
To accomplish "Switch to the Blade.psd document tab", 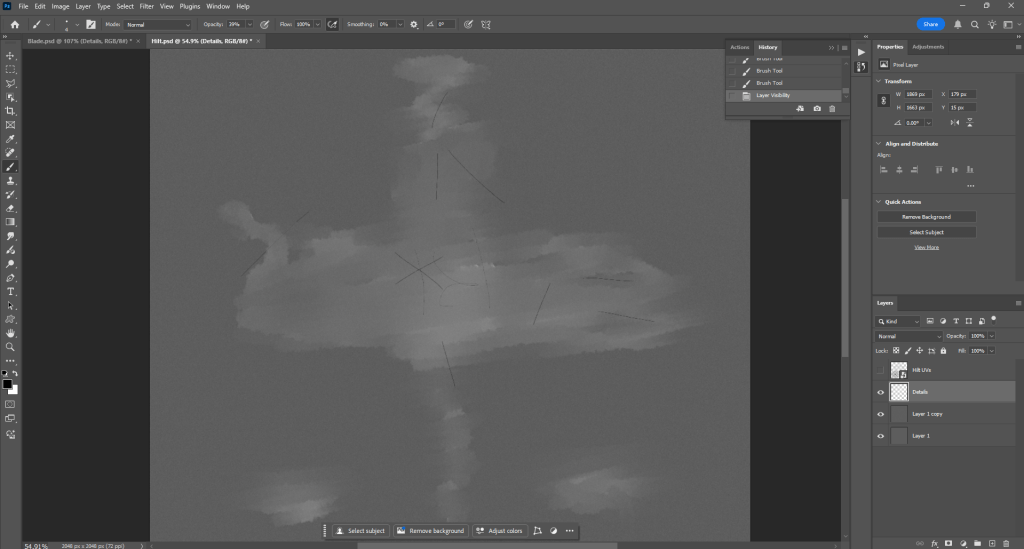I will 83,41.
